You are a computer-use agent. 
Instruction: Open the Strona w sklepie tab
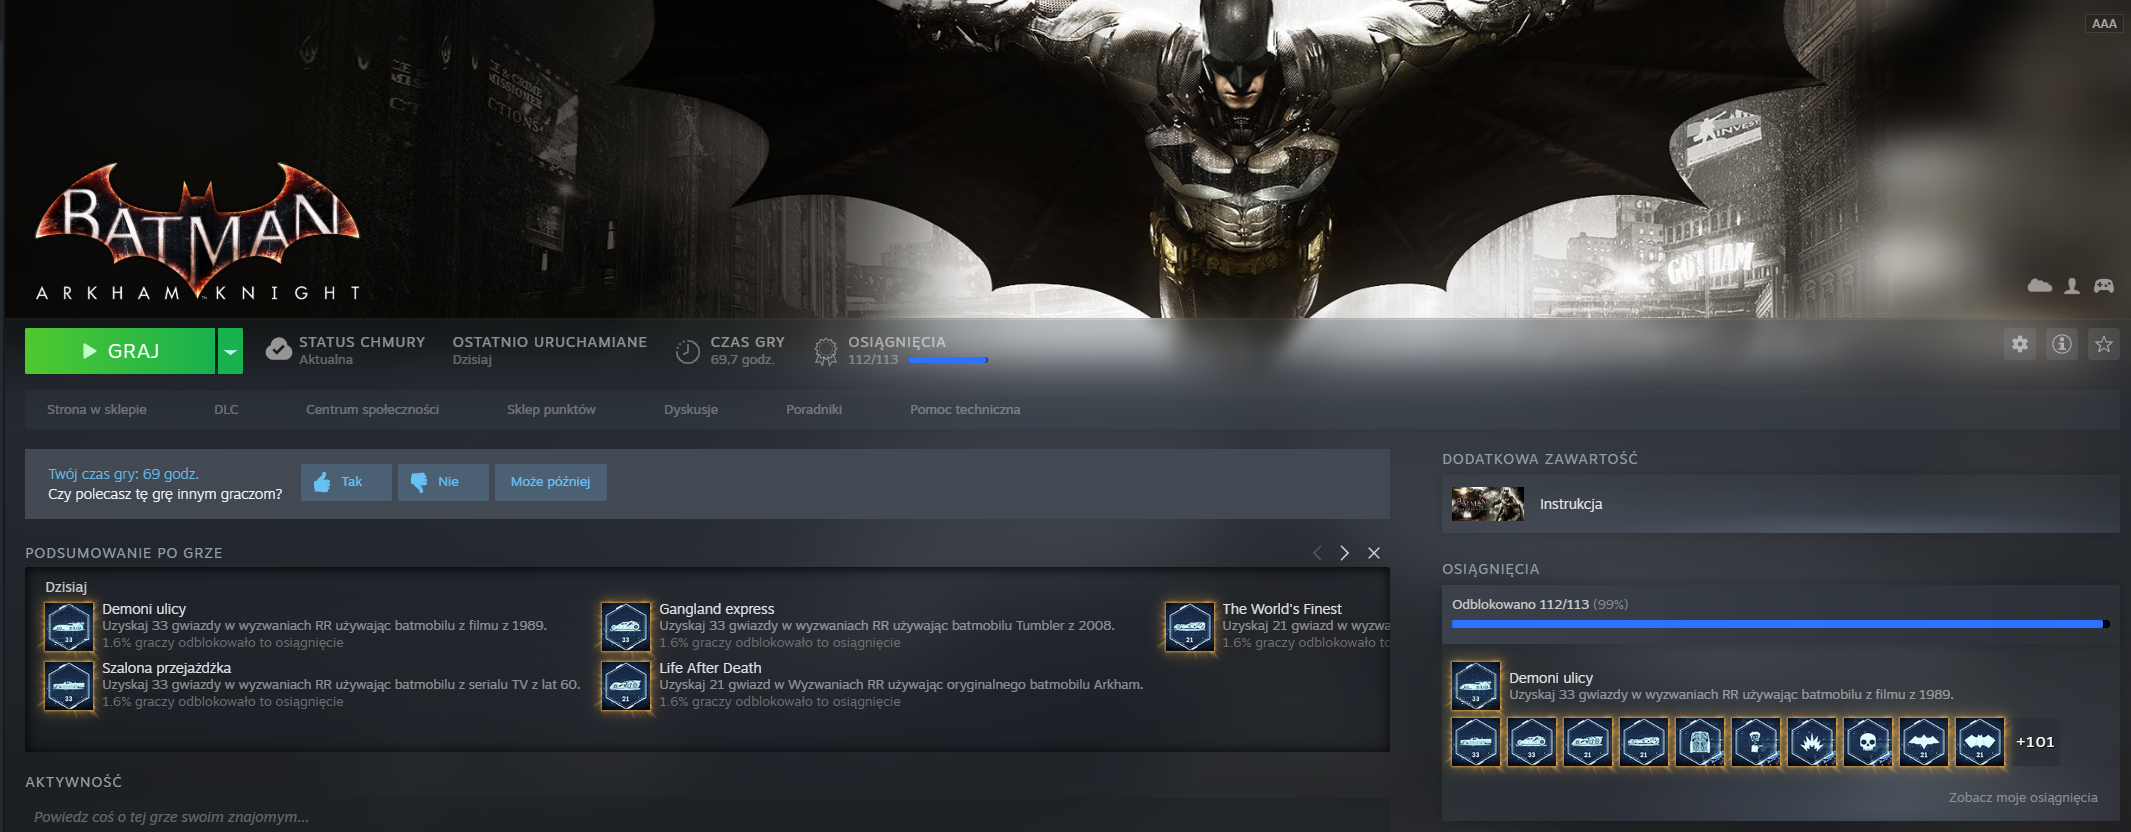coord(97,410)
